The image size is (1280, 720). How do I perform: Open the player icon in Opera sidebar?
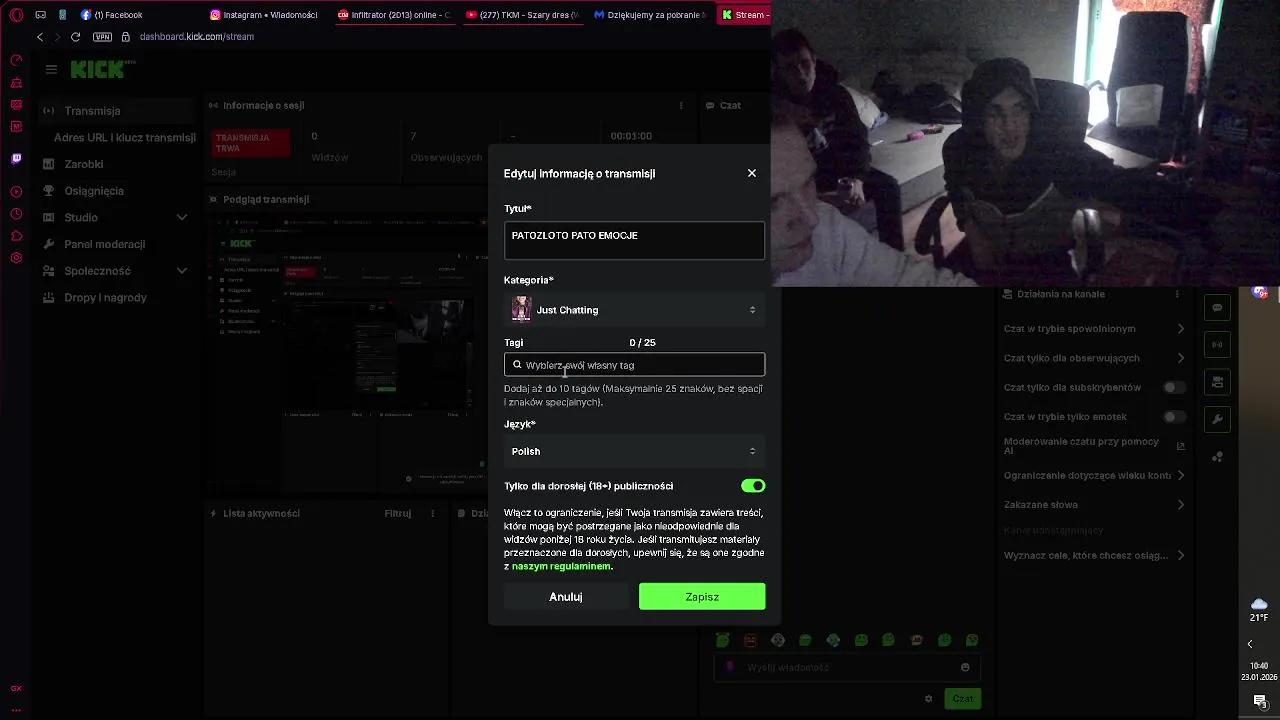click(16, 192)
